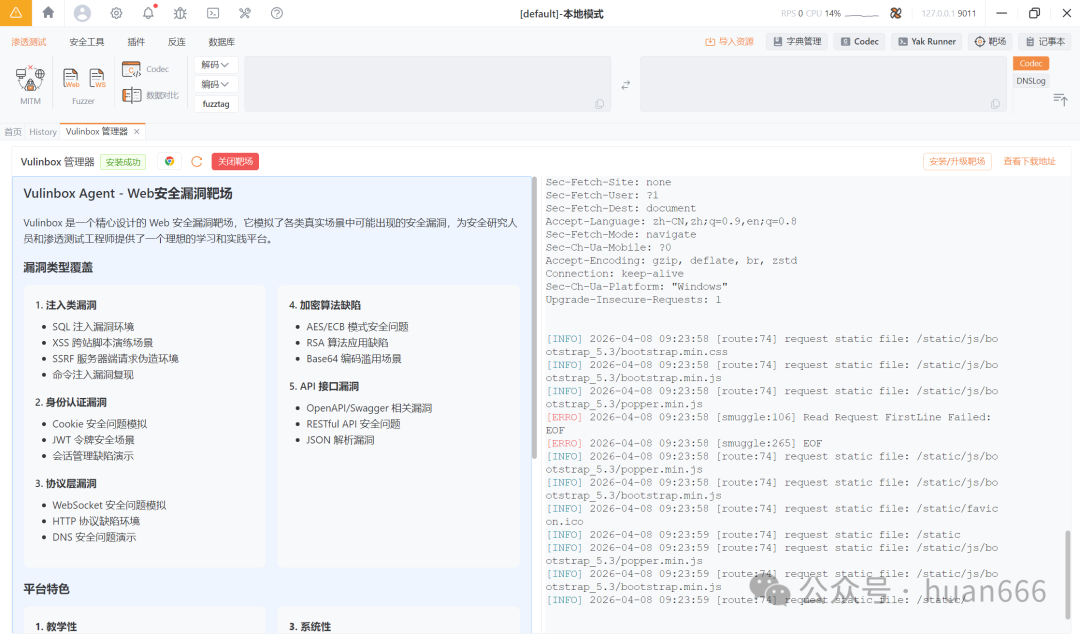Screen dimensions: 1080x634
Task: Expand the decode dropdown
Action: [x=216, y=65]
